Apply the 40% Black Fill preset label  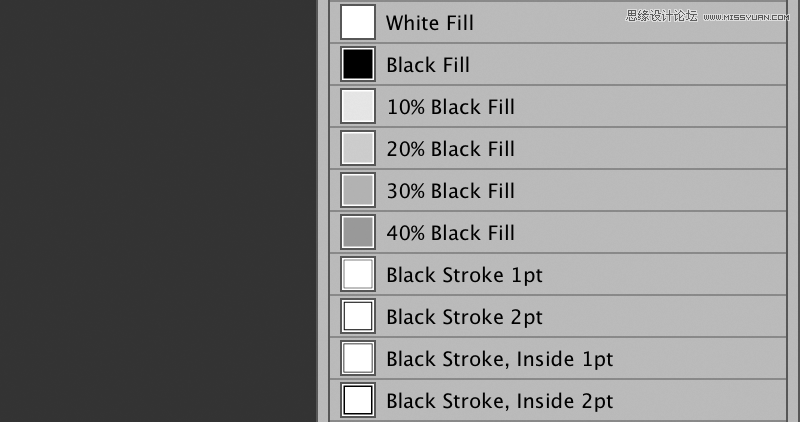point(451,233)
